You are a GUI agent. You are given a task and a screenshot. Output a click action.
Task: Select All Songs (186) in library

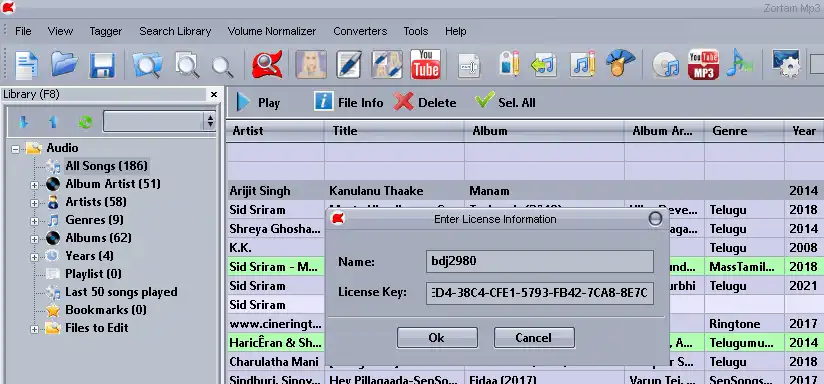(106, 166)
